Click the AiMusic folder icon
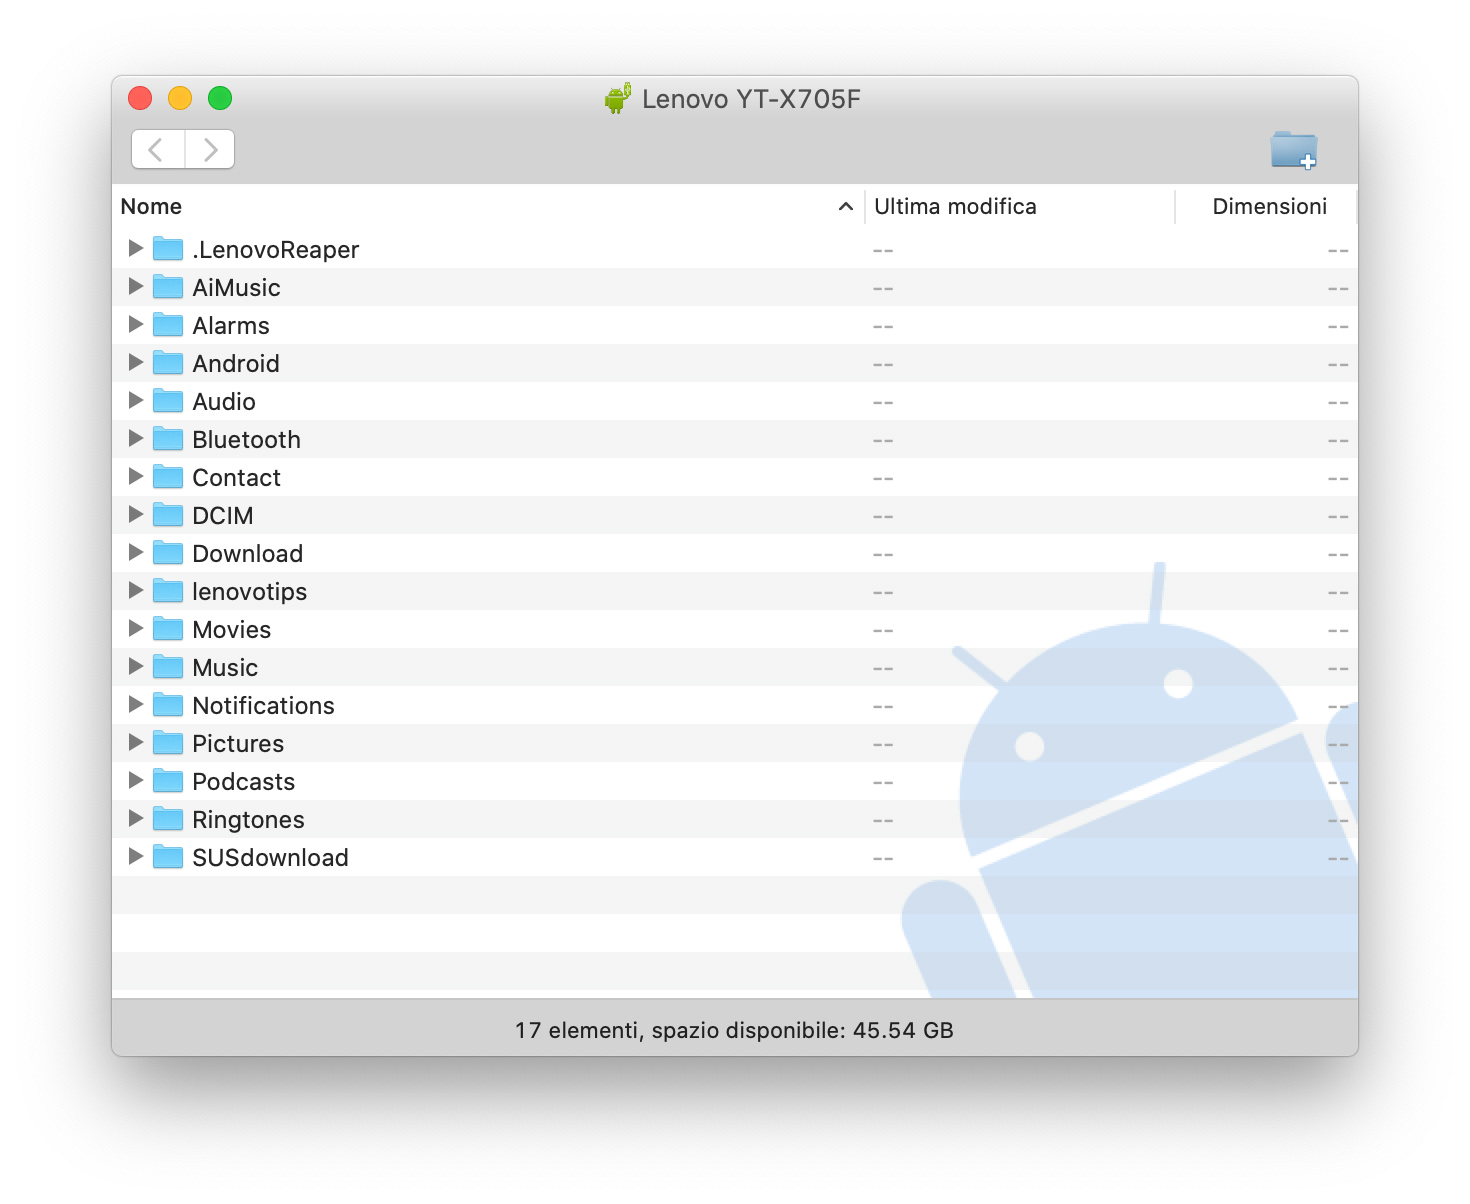The width and height of the screenshot is (1470, 1204). pos(168,286)
